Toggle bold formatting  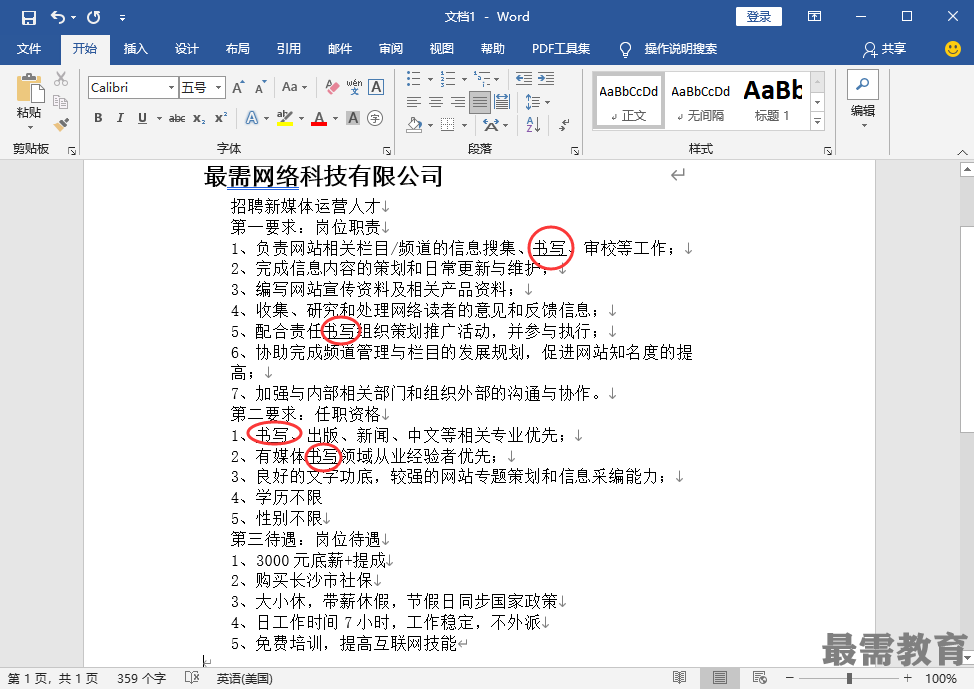[x=98, y=118]
